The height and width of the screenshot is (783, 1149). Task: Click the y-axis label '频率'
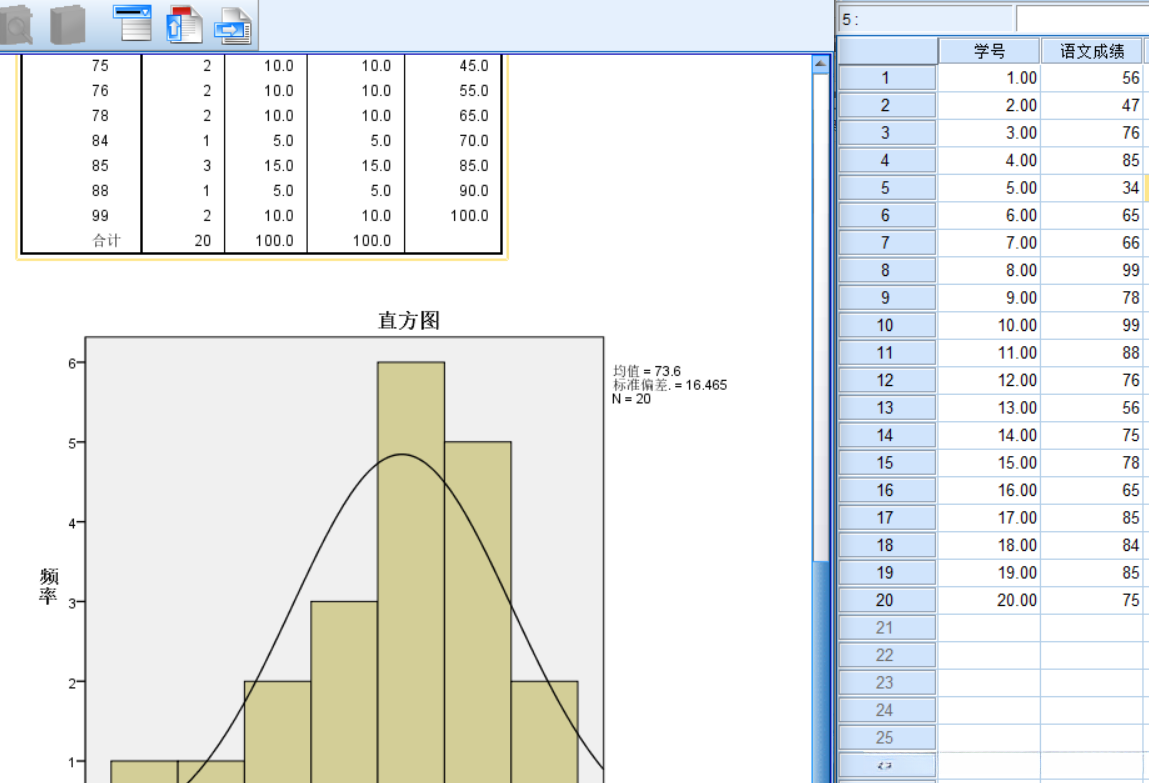pyautogui.click(x=48, y=585)
